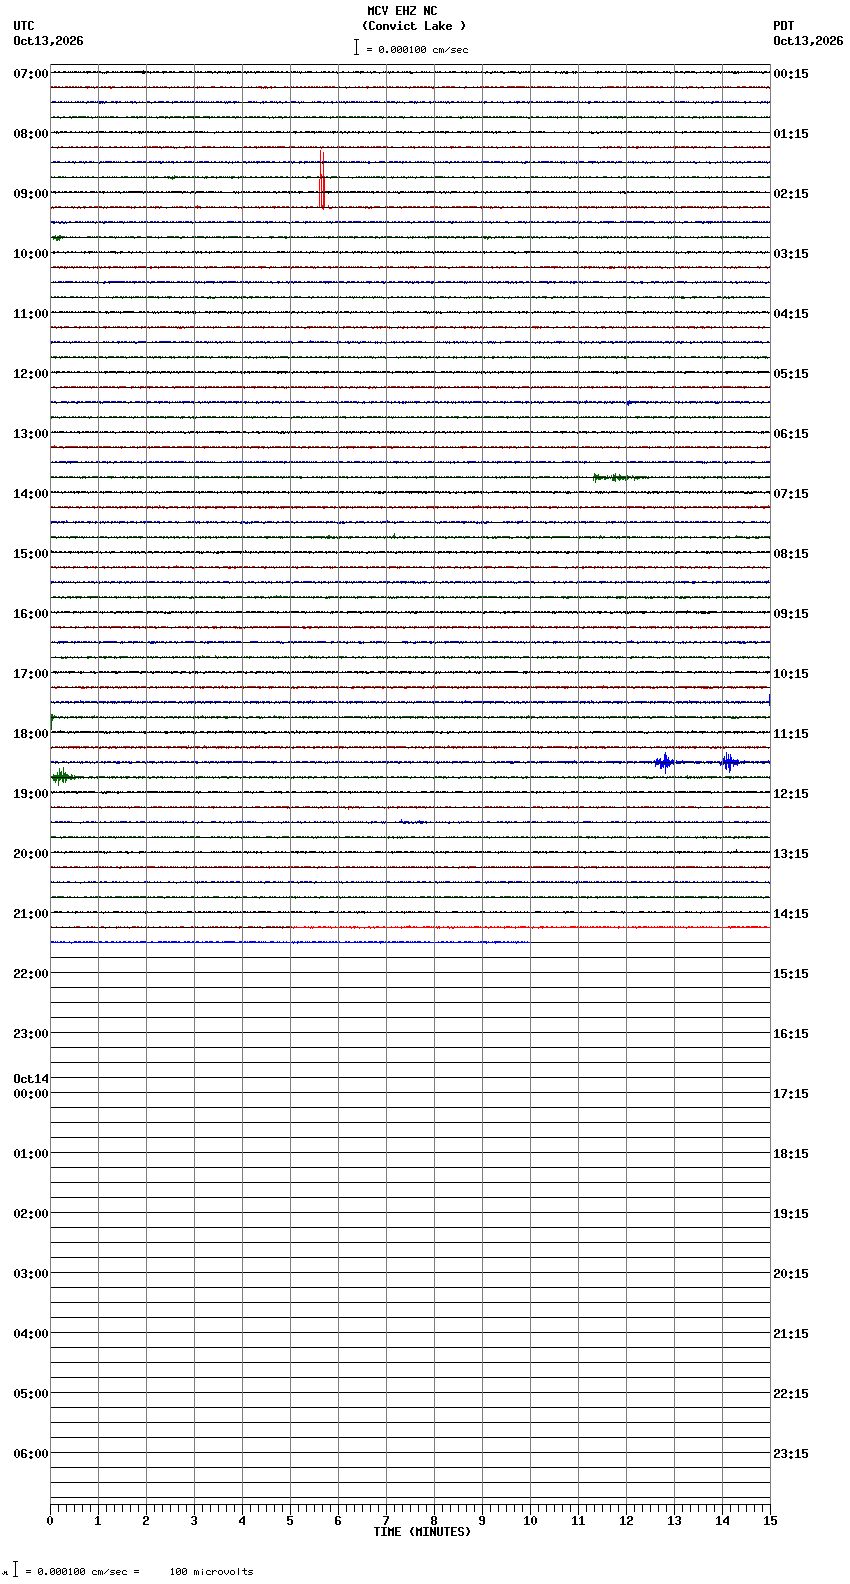Select the 00:15 PDT row label
The image size is (850, 1584).
pyautogui.click(x=791, y=74)
